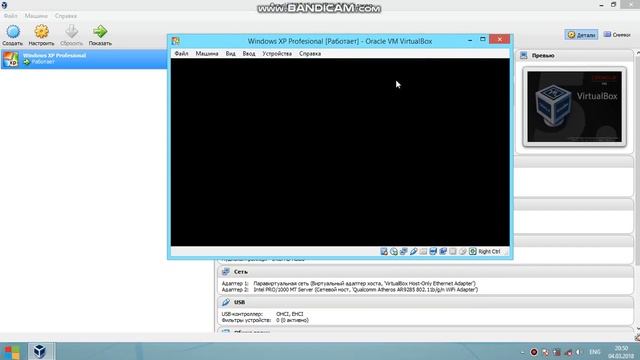
Task: Open the Windows Start button
Action: (x=12, y=351)
